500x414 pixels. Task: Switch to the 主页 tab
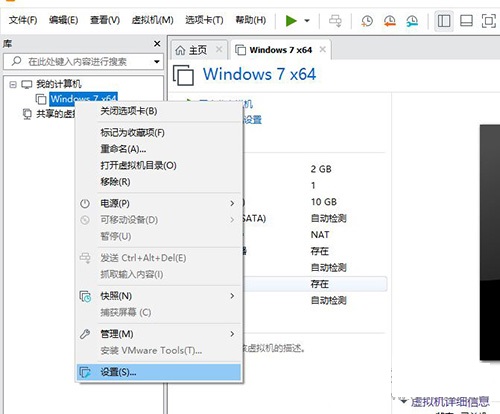pos(198,50)
